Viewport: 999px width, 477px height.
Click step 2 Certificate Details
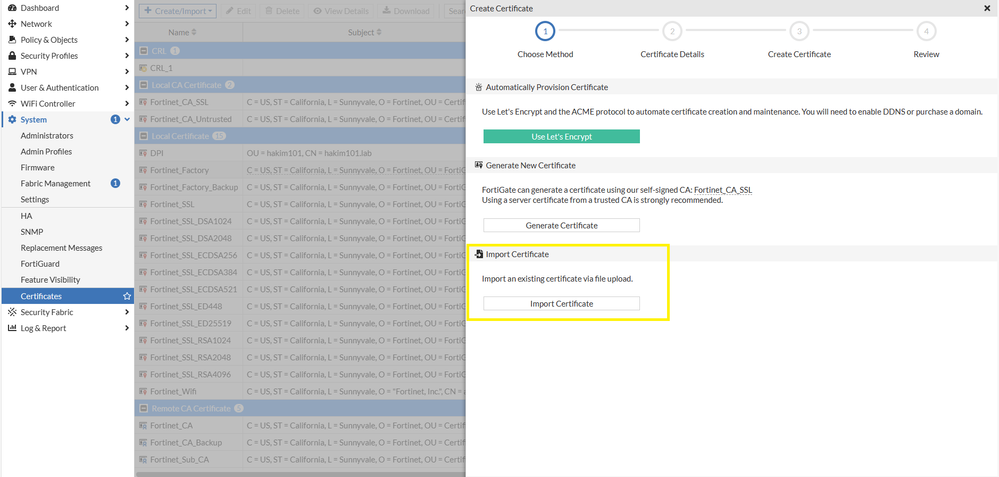coord(672,40)
